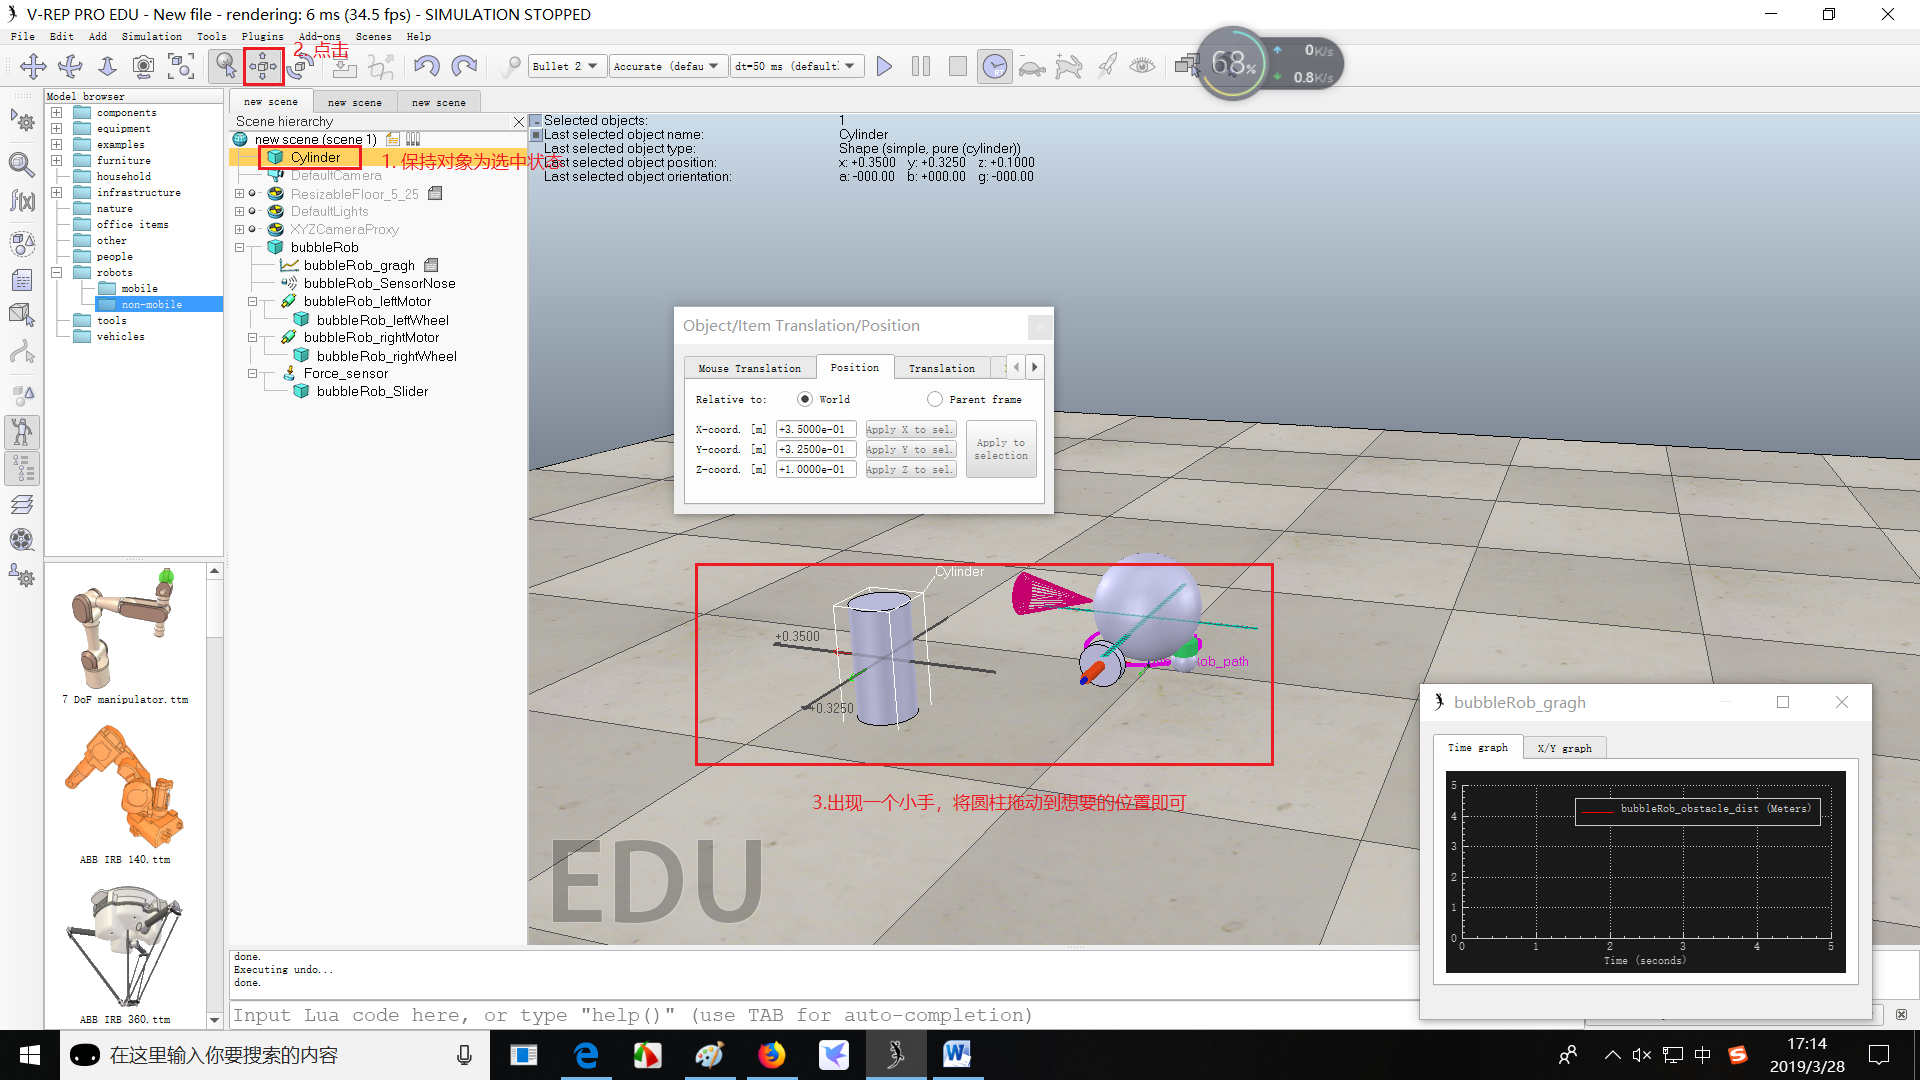The width and height of the screenshot is (1920, 1080).
Task: Open the Bullet 2 physics engine dropdown
Action: 566,67
